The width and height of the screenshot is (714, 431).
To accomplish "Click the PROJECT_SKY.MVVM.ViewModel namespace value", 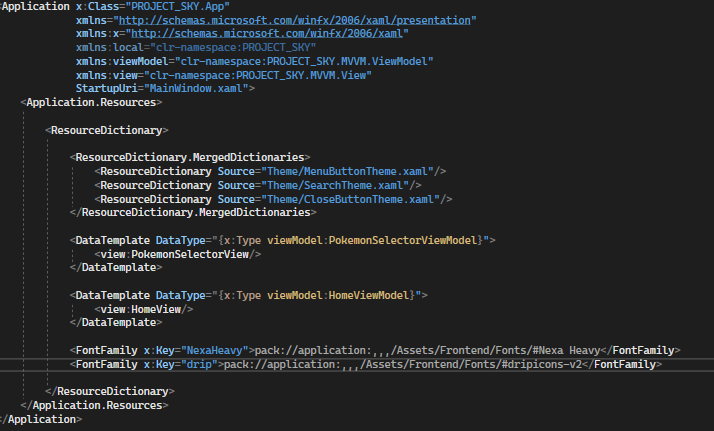I will coord(304,61).
